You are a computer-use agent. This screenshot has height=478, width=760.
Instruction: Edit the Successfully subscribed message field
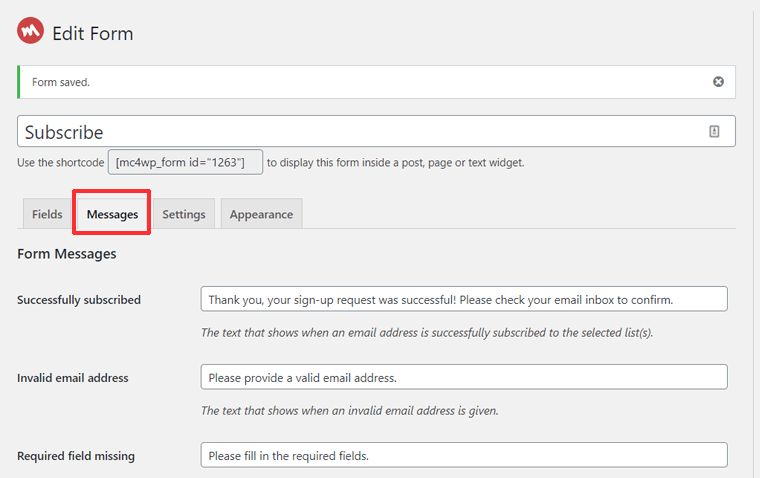[x=464, y=299]
